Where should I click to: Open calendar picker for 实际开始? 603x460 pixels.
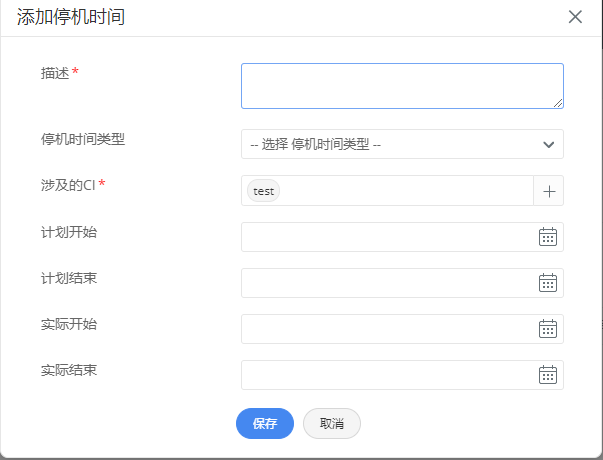coord(548,329)
